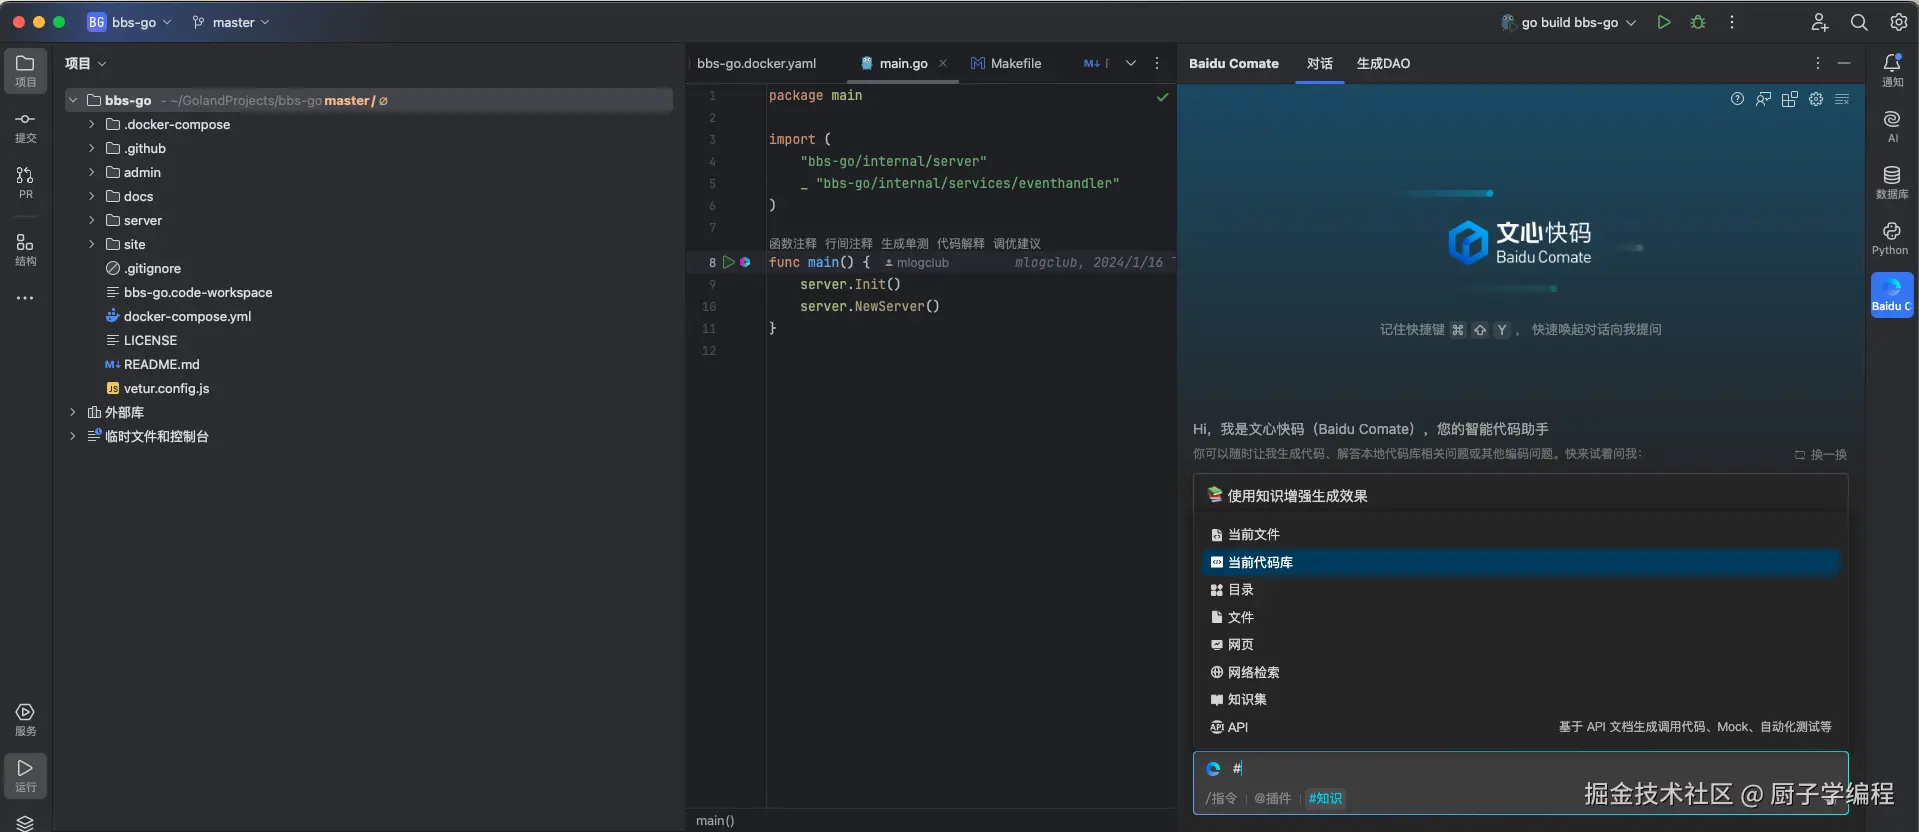This screenshot has height=832, width=1919.
Task: Select the 对话 tab in Comate
Action: tap(1320, 63)
